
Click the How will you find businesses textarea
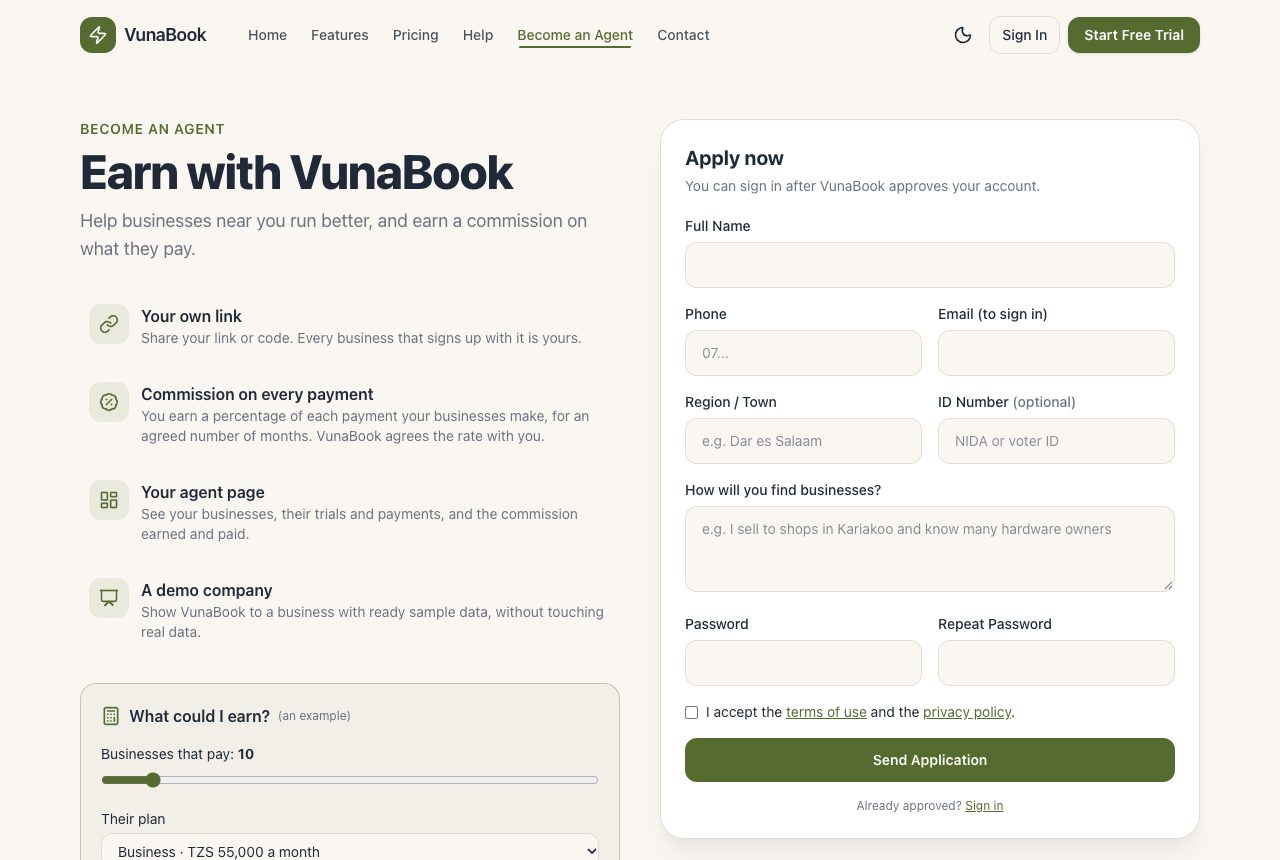point(930,549)
